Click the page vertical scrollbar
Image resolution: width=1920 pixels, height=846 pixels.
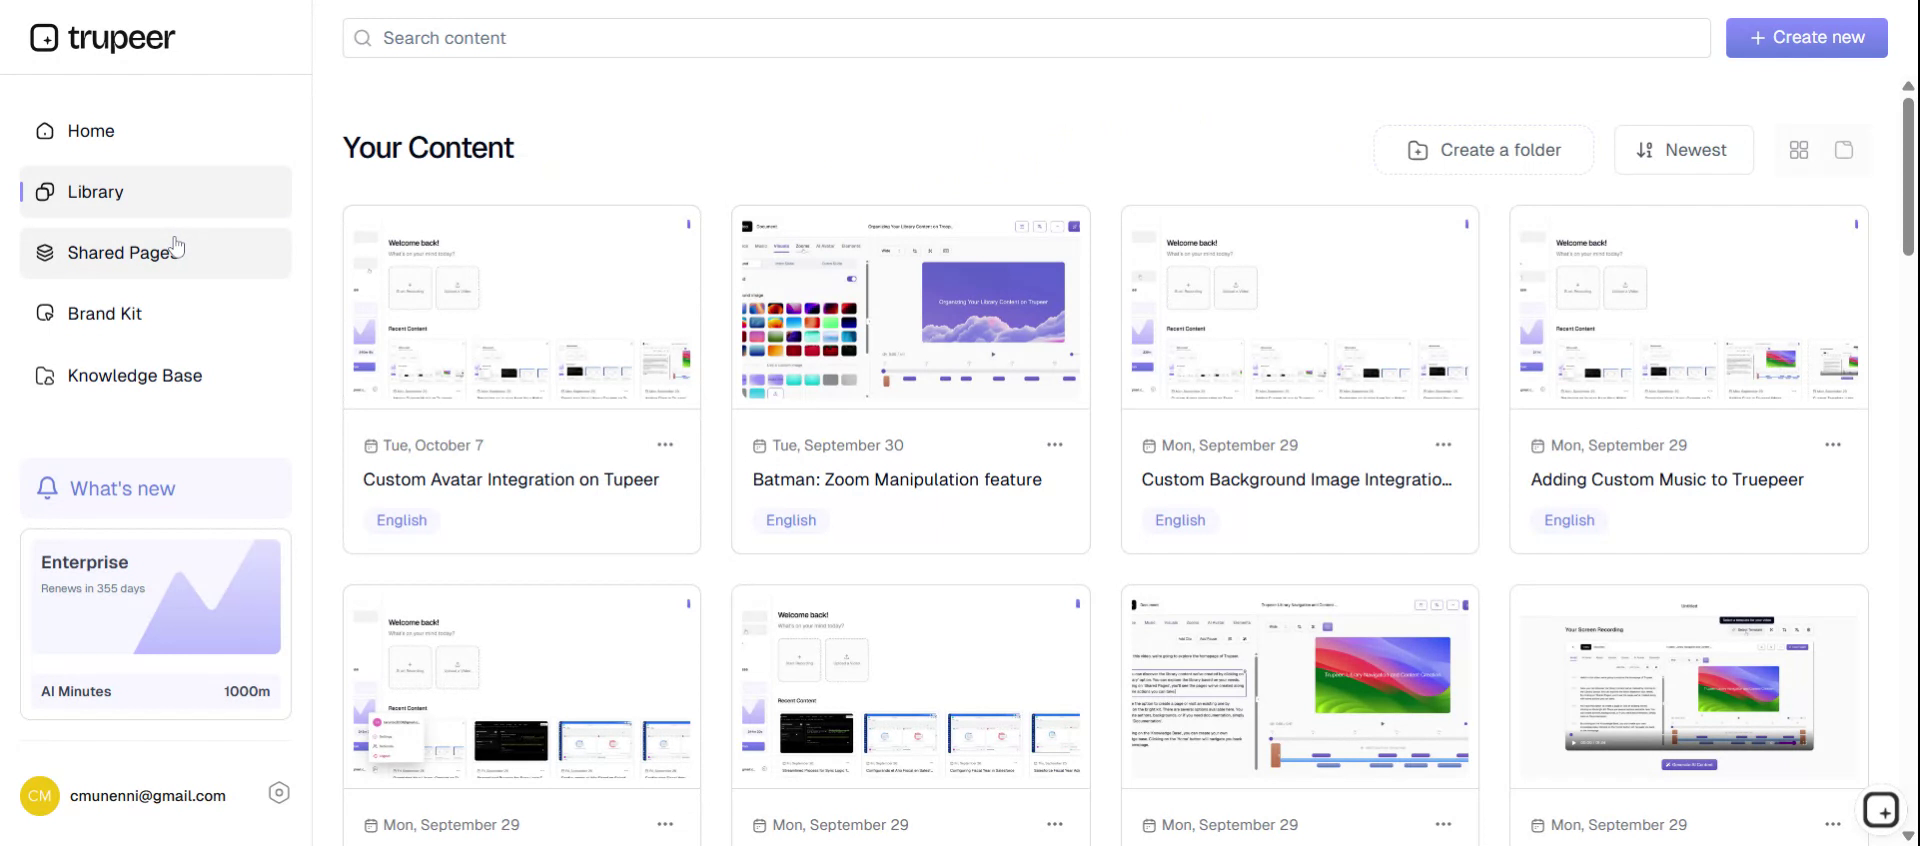coord(1908,175)
